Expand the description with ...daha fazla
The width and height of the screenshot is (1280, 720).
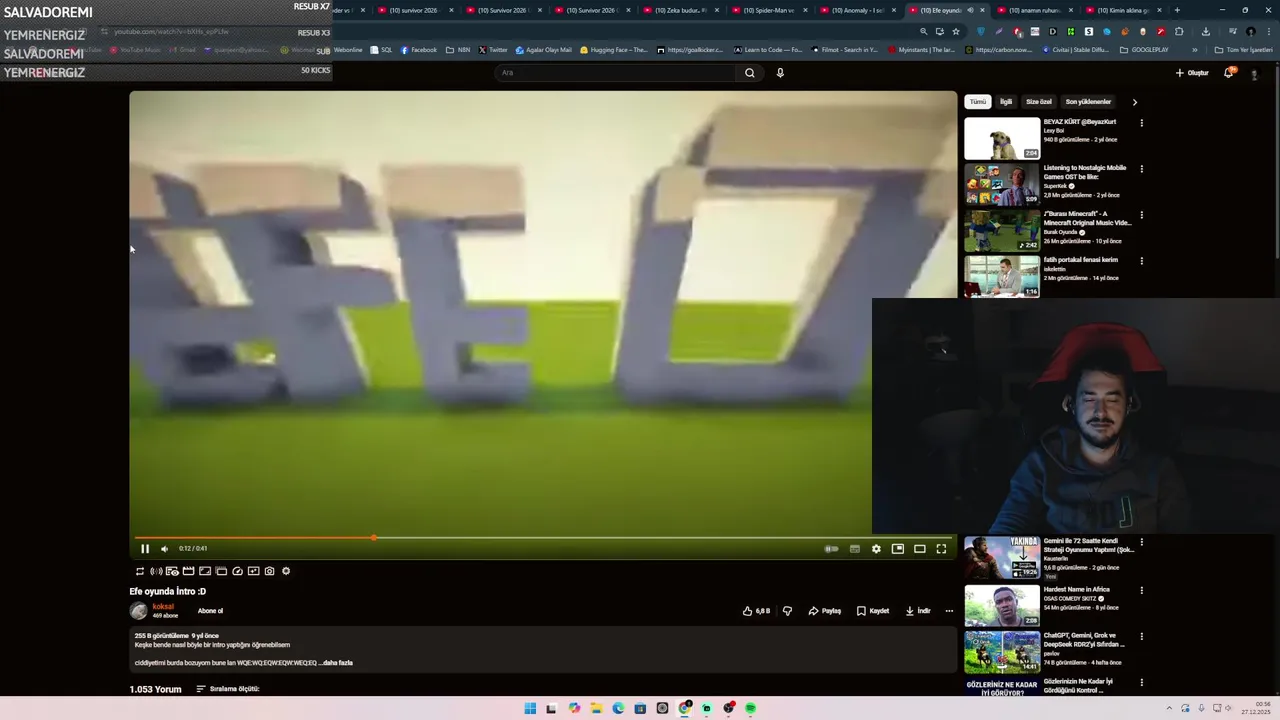tap(335, 663)
